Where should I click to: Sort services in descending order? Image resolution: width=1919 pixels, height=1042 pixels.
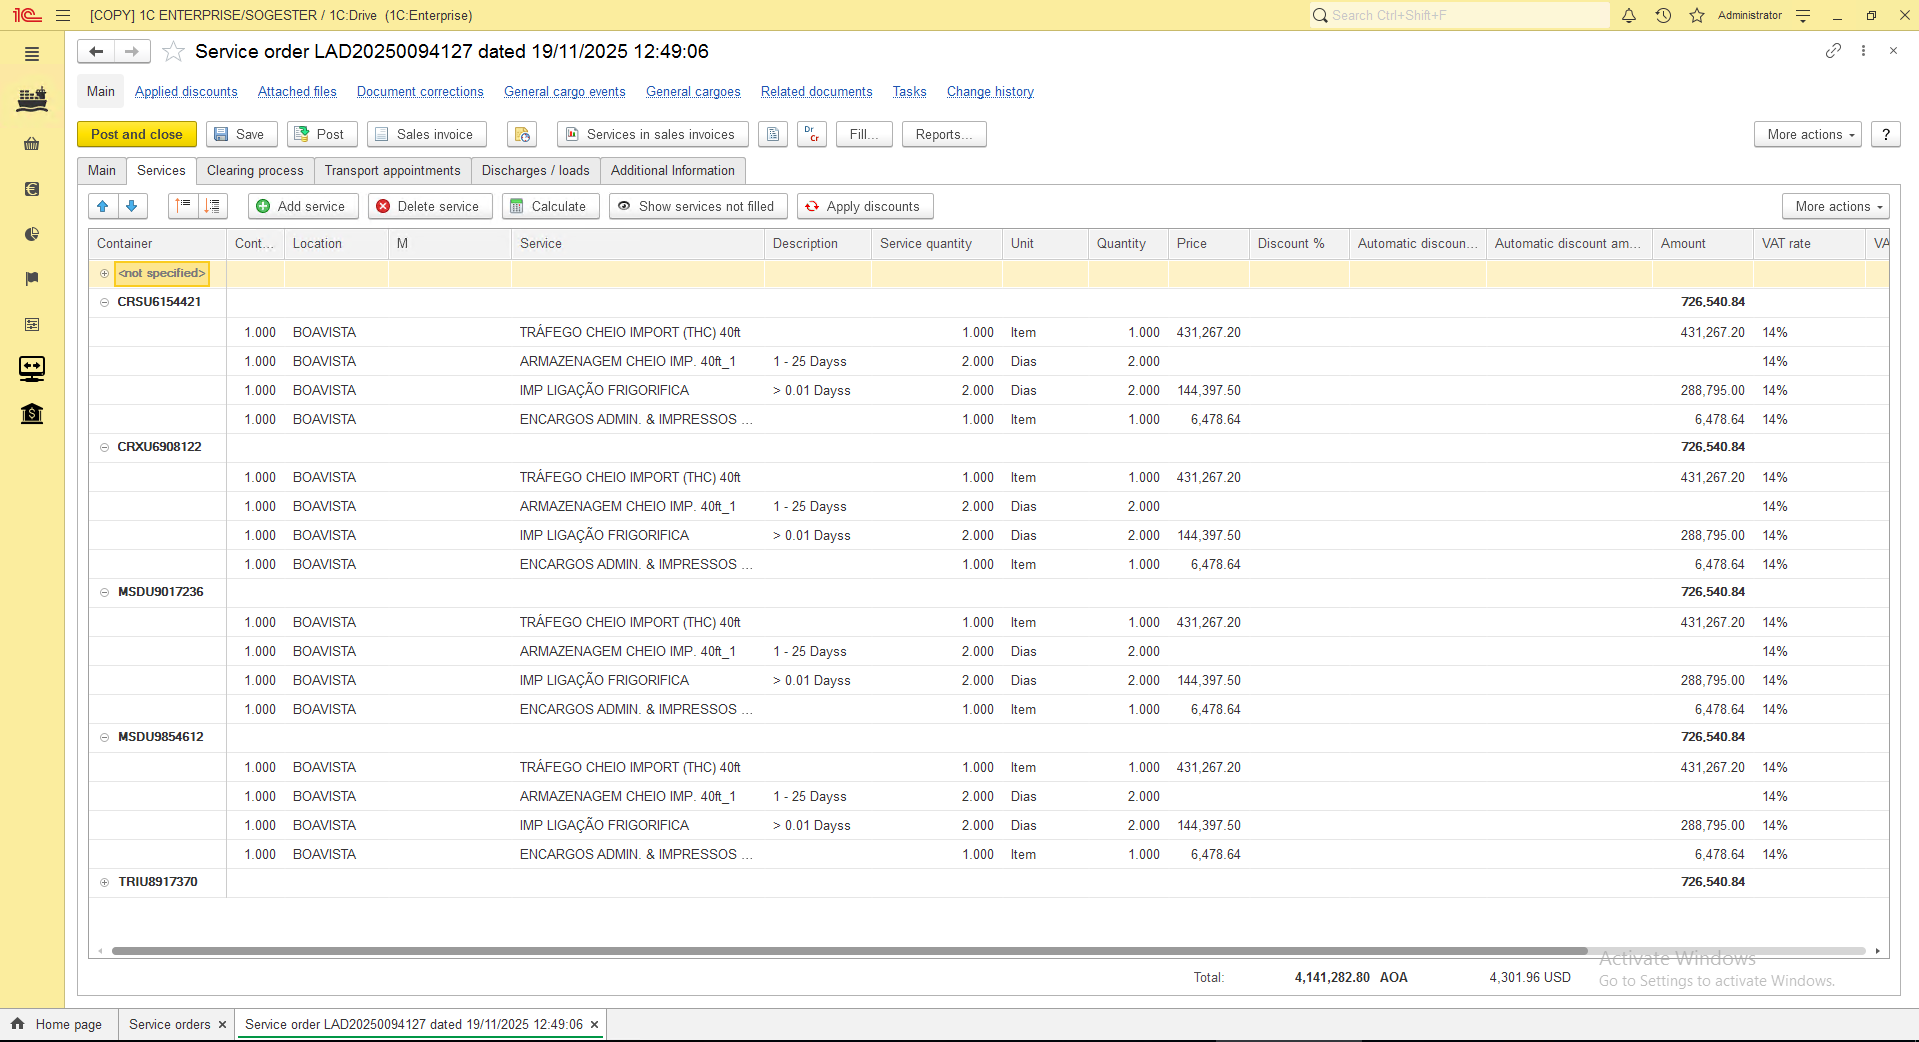point(212,206)
